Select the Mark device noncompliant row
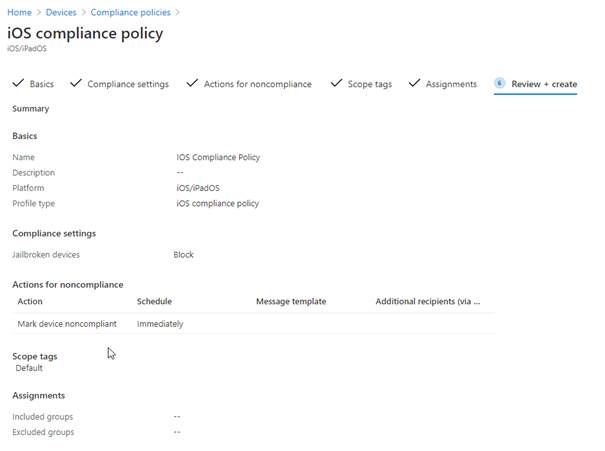 click(x=67, y=324)
